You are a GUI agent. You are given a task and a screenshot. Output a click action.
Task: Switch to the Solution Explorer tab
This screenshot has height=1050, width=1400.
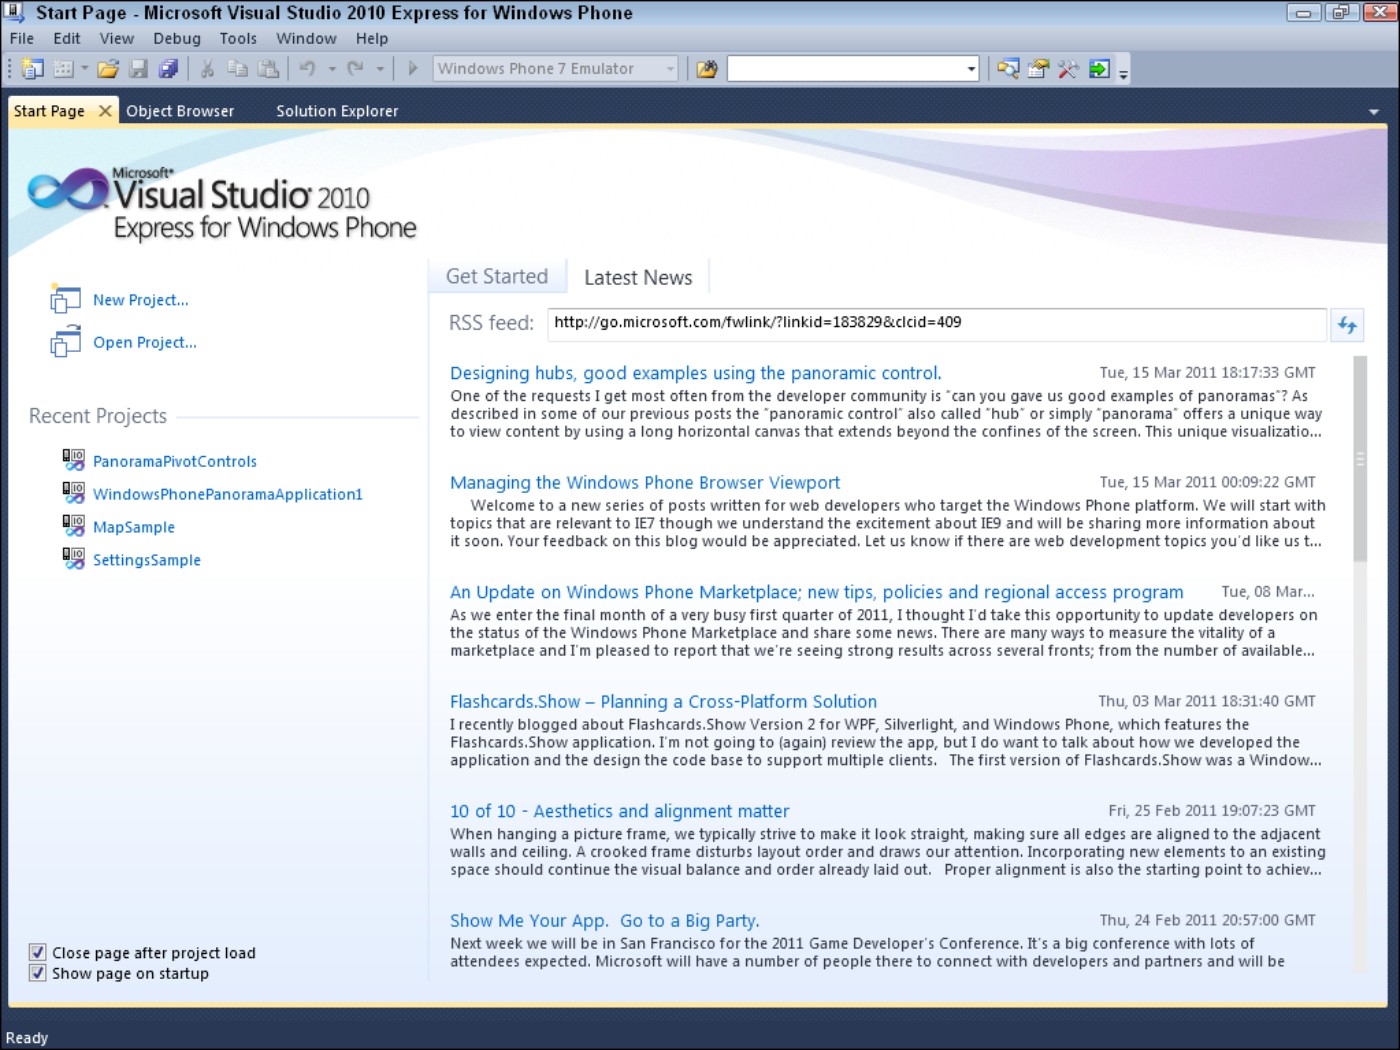337,111
